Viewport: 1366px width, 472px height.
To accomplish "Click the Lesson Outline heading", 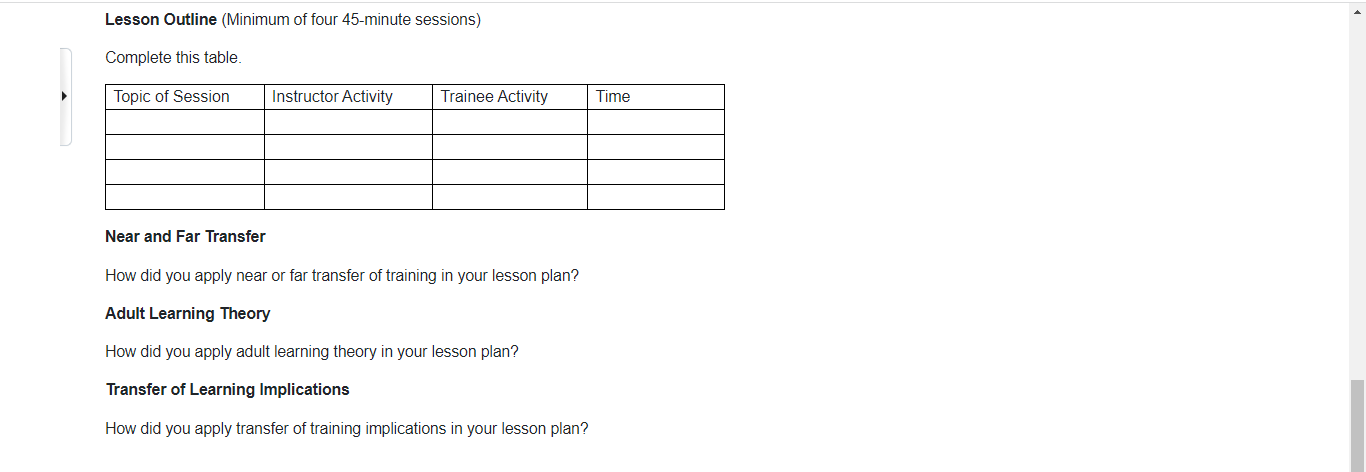I will pos(161,20).
